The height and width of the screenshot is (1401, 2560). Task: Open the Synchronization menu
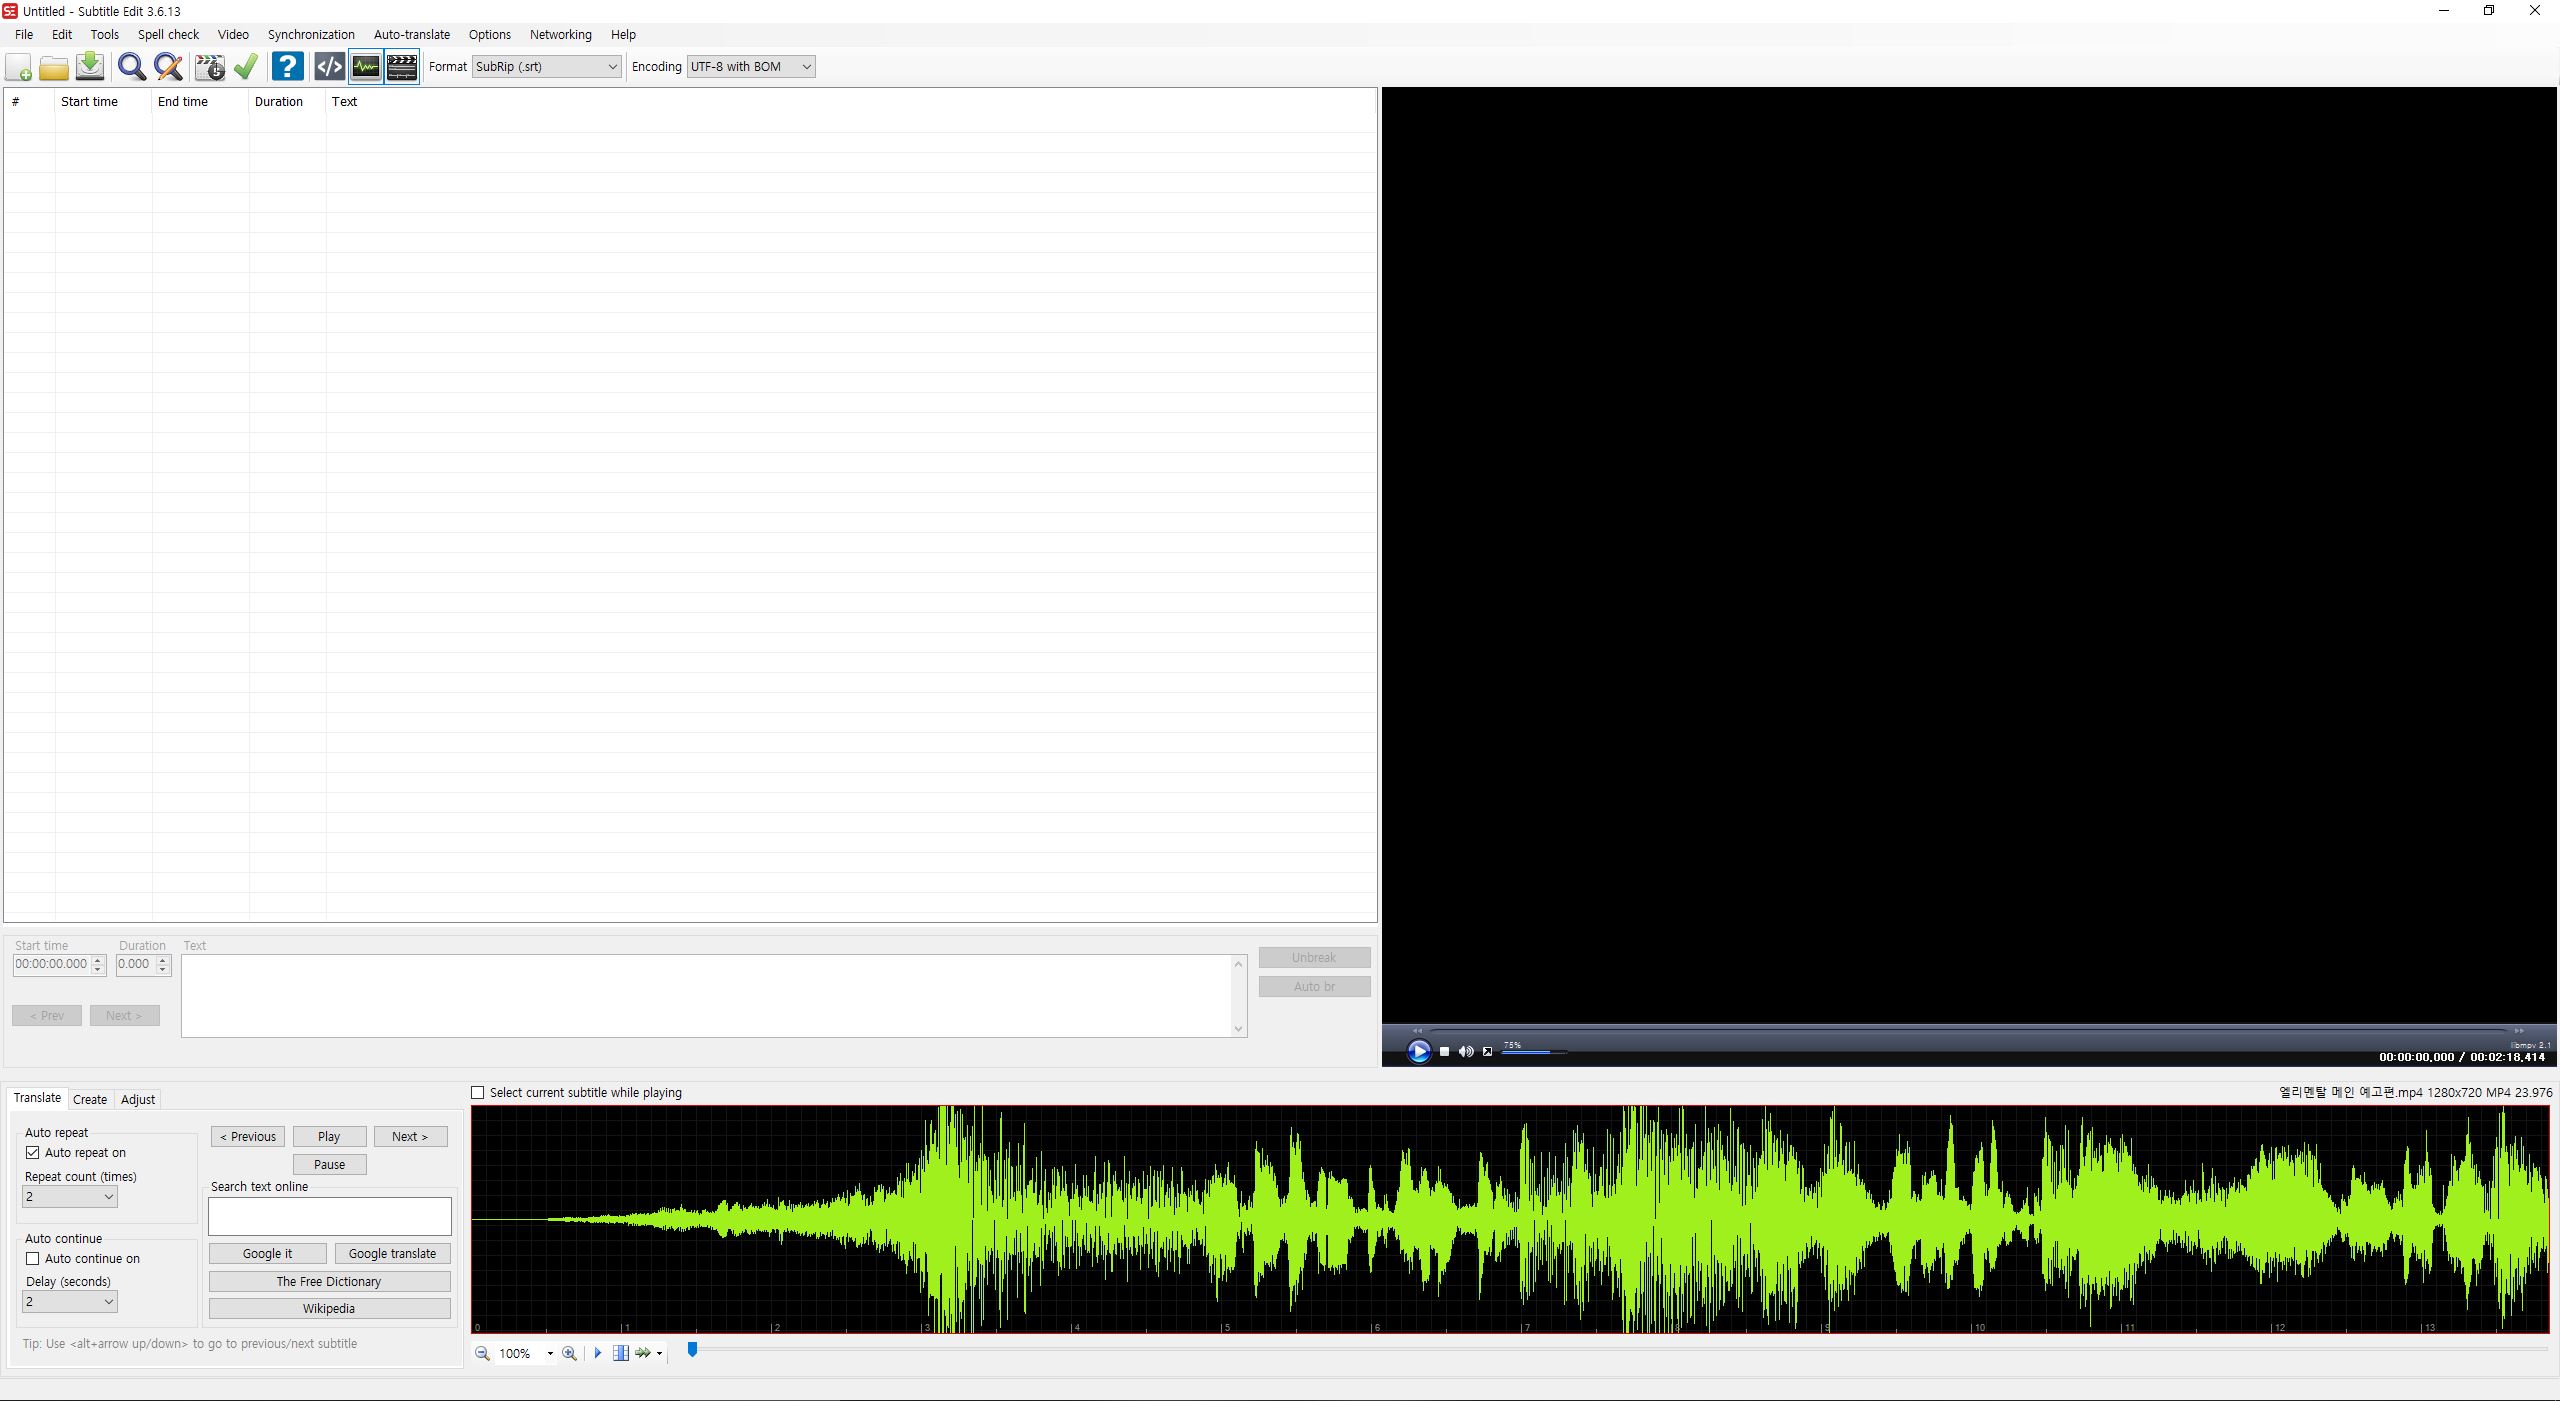(311, 34)
